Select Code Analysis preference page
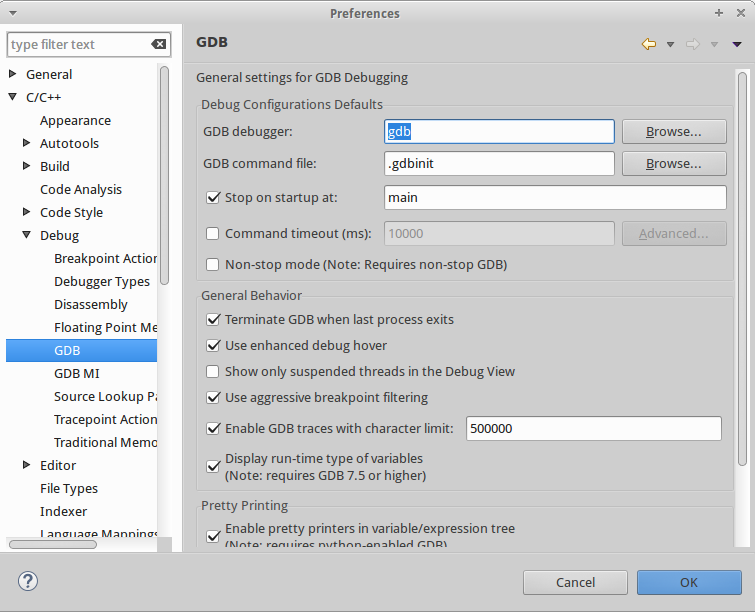This screenshot has height=612, width=755. (81, 189)
